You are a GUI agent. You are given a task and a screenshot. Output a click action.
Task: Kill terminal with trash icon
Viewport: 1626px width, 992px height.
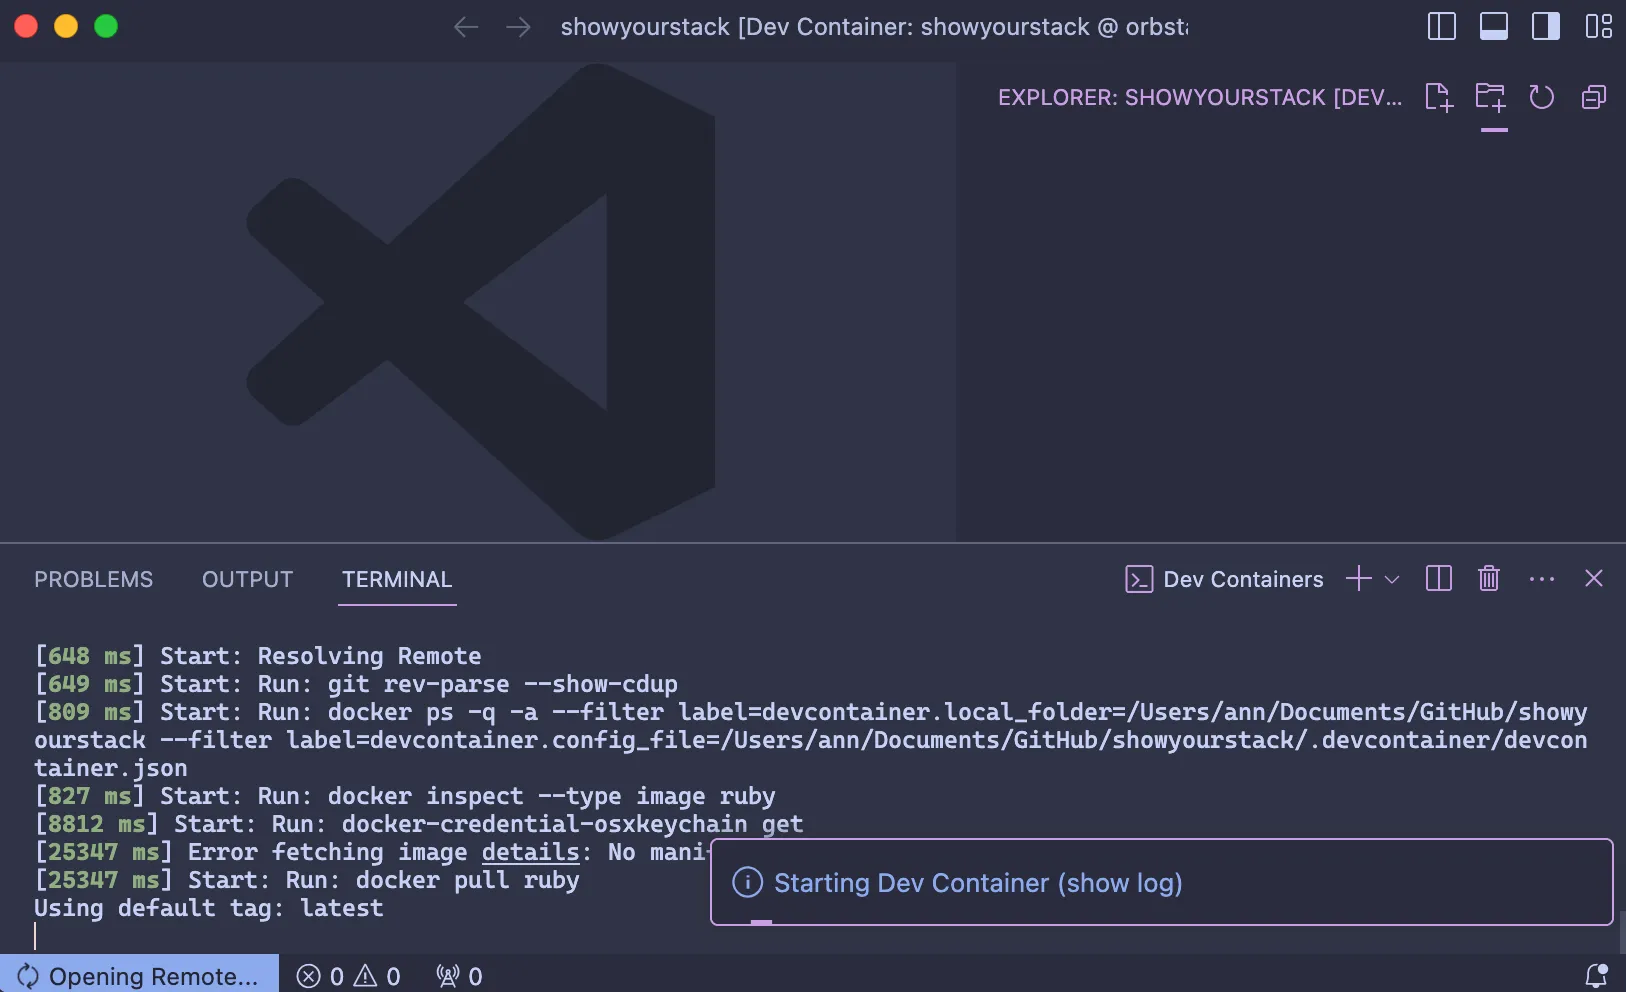tap(1489, 579)
